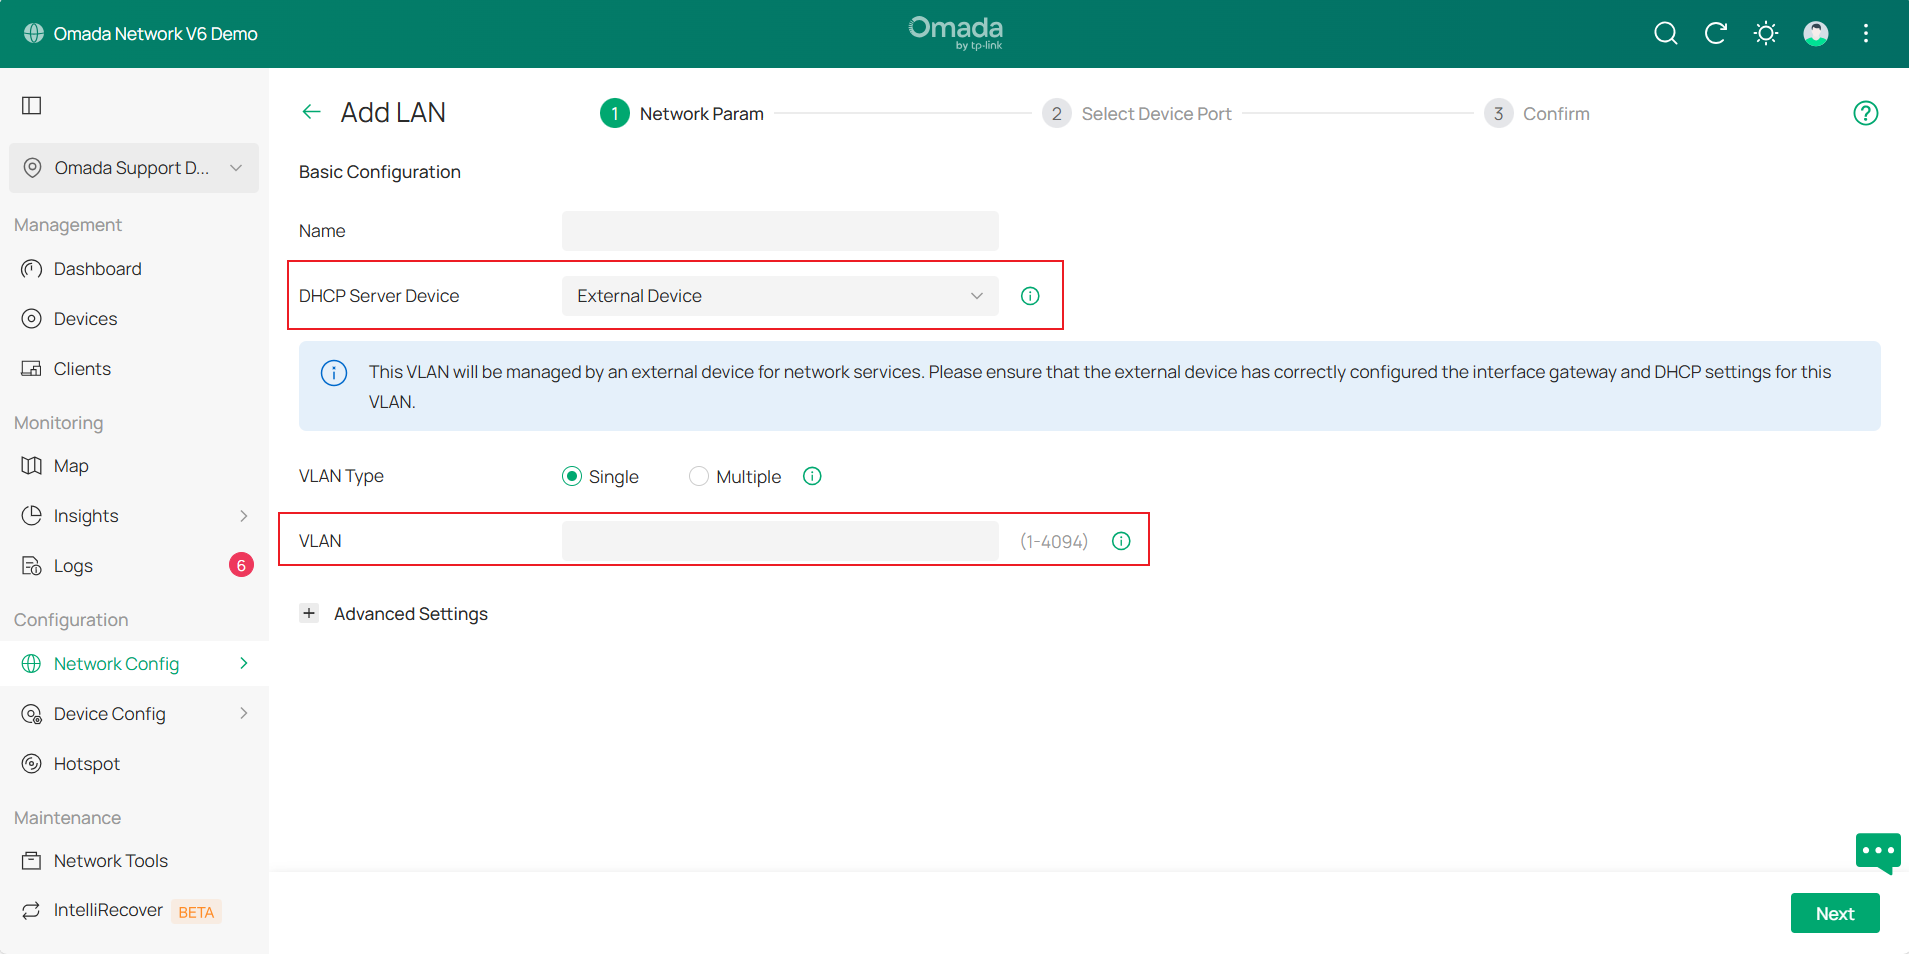
Task: Open the Omada Support site selector dropdown
Action: click(x=133, y=168)
